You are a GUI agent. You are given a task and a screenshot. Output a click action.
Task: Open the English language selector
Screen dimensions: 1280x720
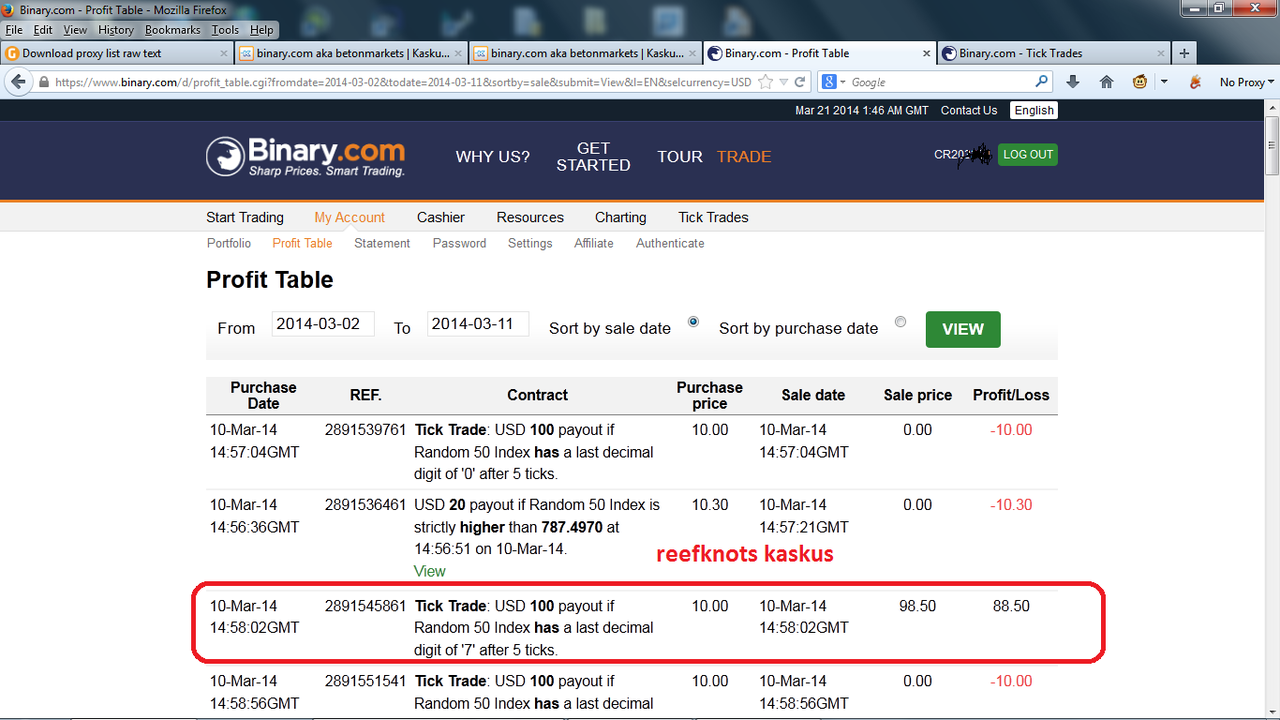click(1034, 110)
